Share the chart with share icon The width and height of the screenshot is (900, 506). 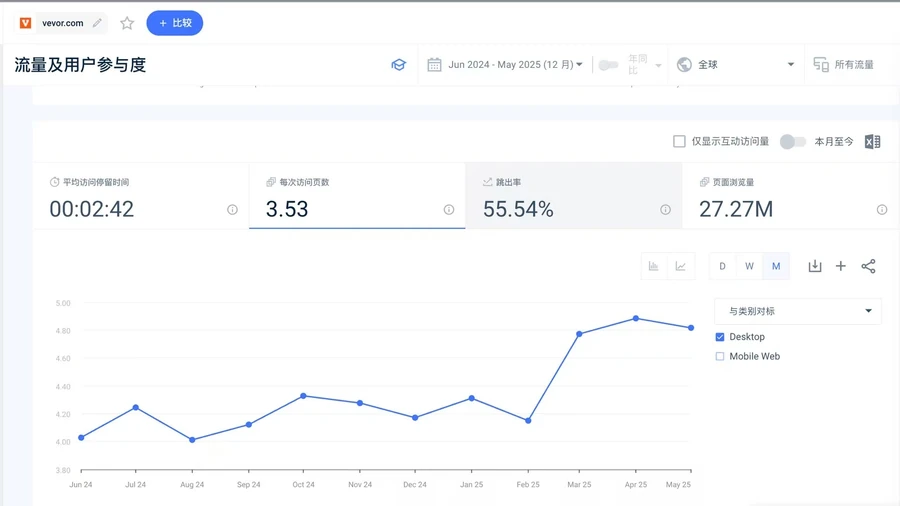[x=868, y=266]
